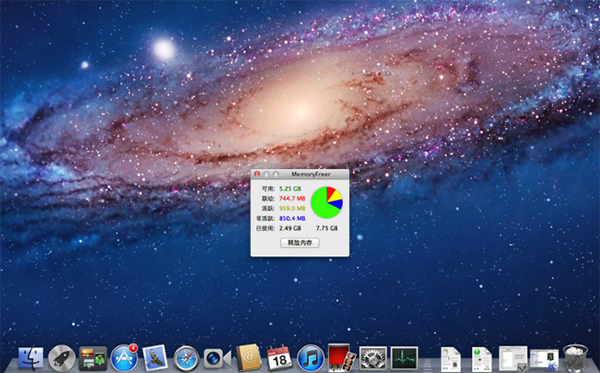Screen dimensions: 600x373
Task: Click the blue 850.4 MB value
Action: [292, 218]
